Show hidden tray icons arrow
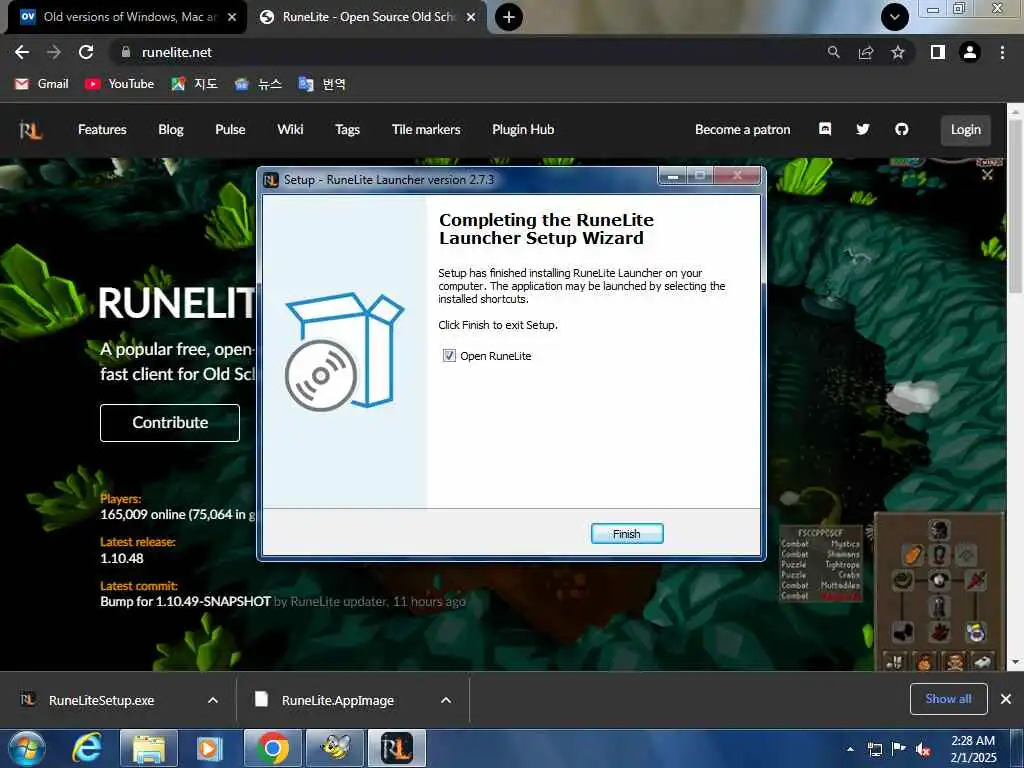This screenshot has width=1024, height=768. tap(850, 749)
